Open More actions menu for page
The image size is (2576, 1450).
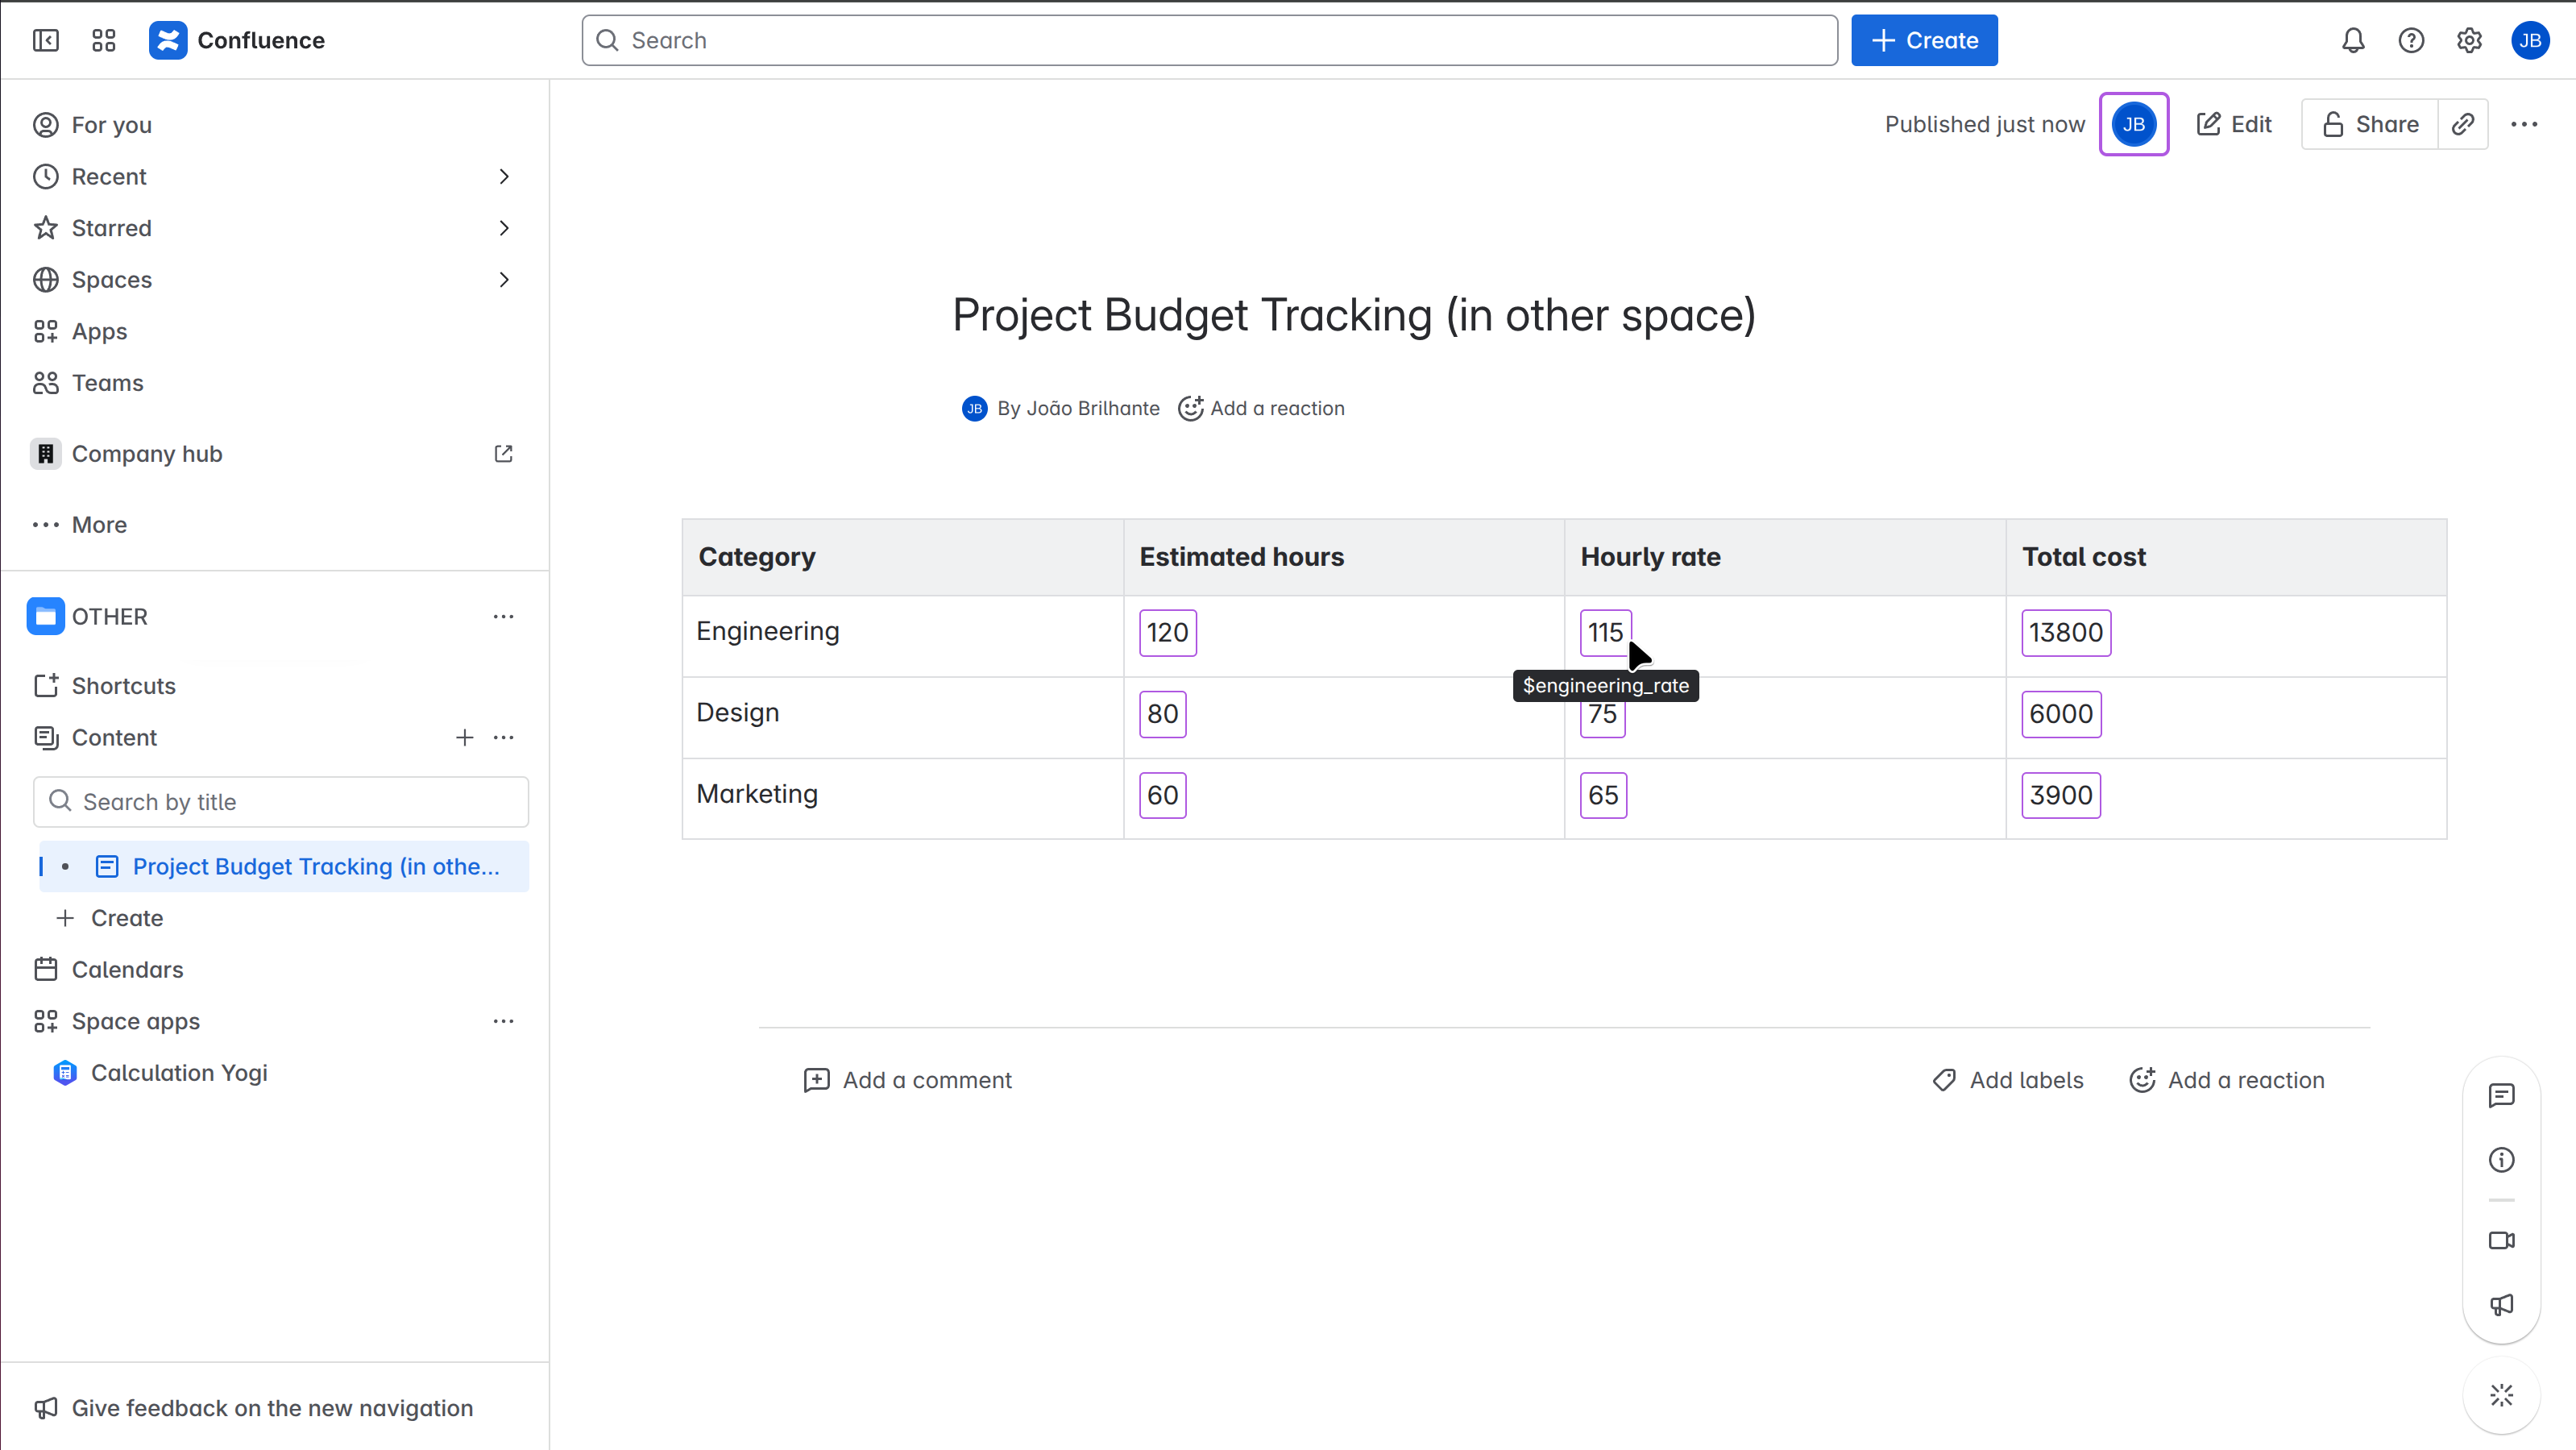point(2524,124)
